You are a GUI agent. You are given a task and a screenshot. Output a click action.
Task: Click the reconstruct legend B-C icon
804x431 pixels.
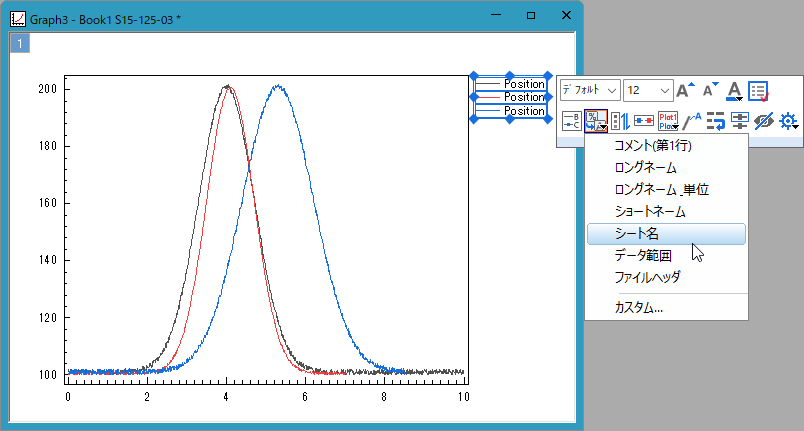pyautogui.click(x=571, y=121)
